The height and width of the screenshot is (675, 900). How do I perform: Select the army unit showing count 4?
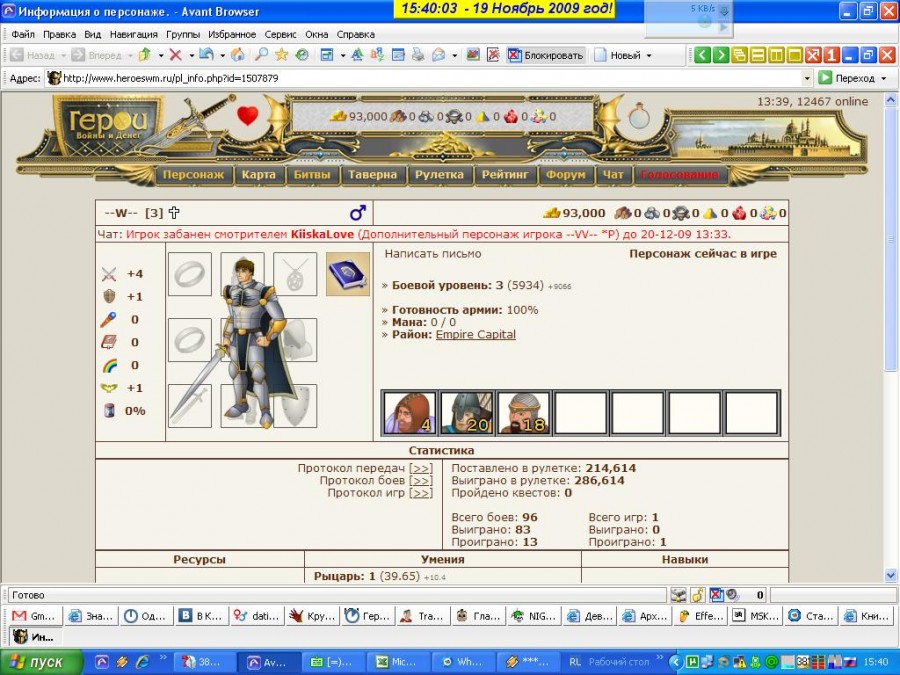pos(410,413)
